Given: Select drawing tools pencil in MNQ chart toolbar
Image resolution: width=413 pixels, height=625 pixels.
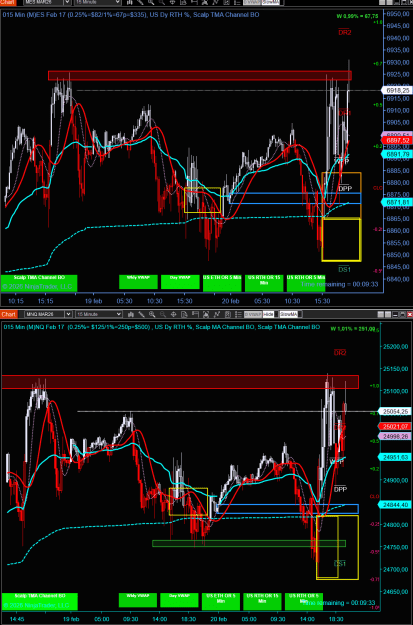Looking at the screenshot, I should point(141,314).
